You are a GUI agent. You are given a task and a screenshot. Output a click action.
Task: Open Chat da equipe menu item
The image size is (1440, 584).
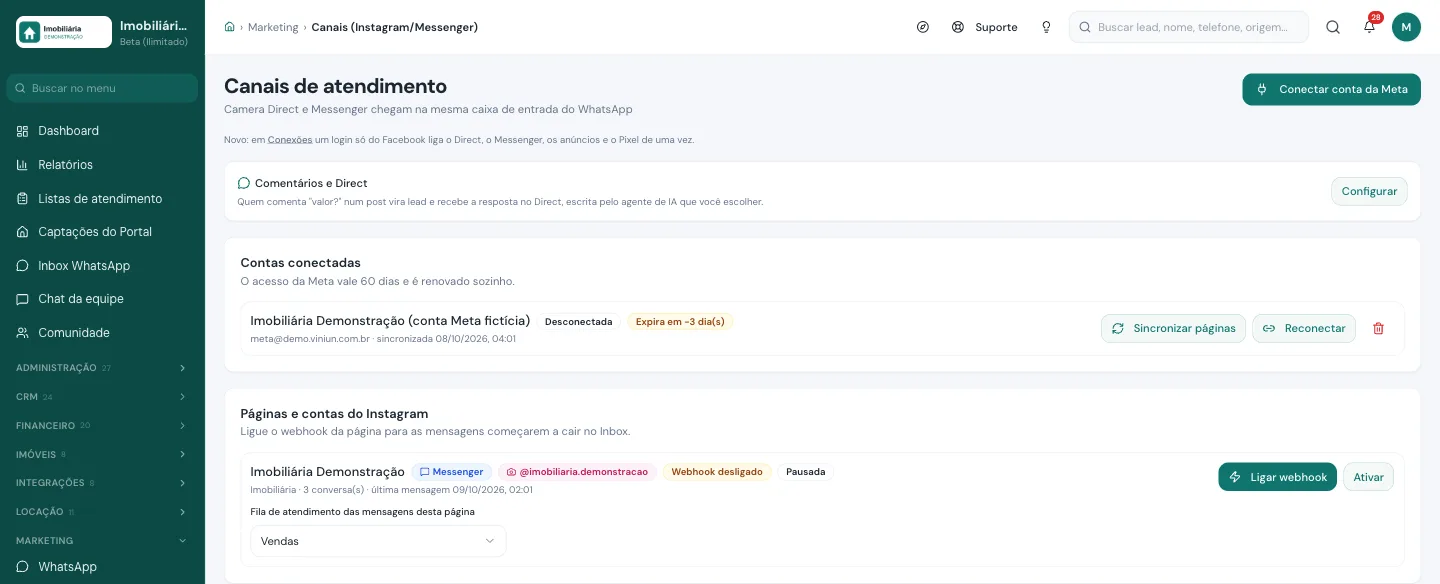click(x=102, y=299)
